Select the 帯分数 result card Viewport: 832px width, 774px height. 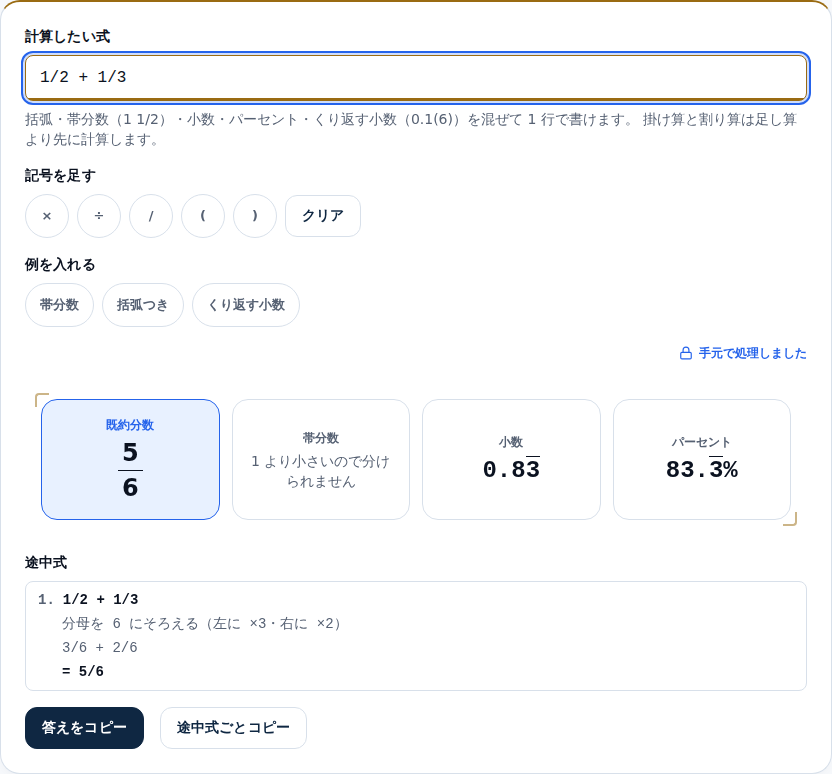pos(321,459)
